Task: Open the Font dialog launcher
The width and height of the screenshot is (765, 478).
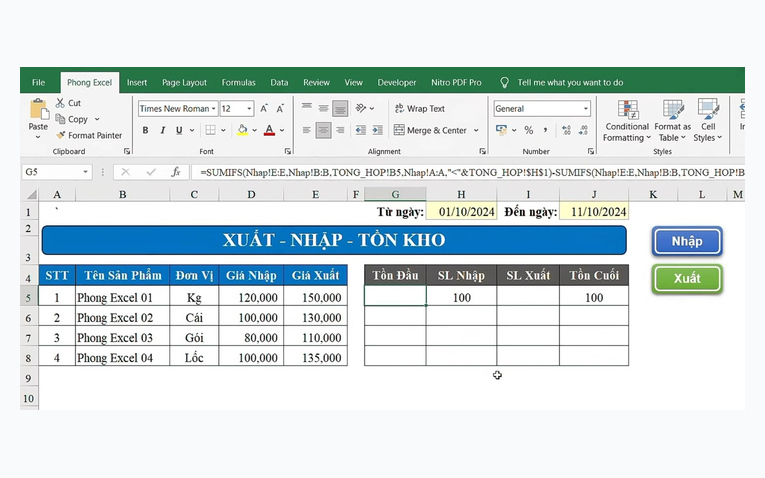Action: click(x=287, y=151)
